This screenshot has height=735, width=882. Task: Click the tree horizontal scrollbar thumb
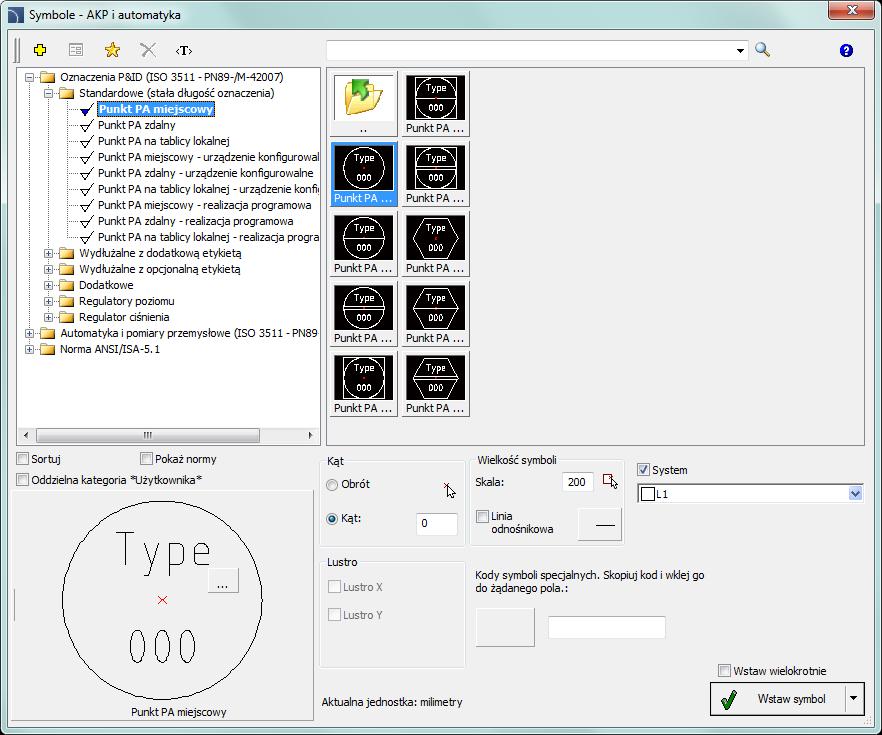click(148, 435)
